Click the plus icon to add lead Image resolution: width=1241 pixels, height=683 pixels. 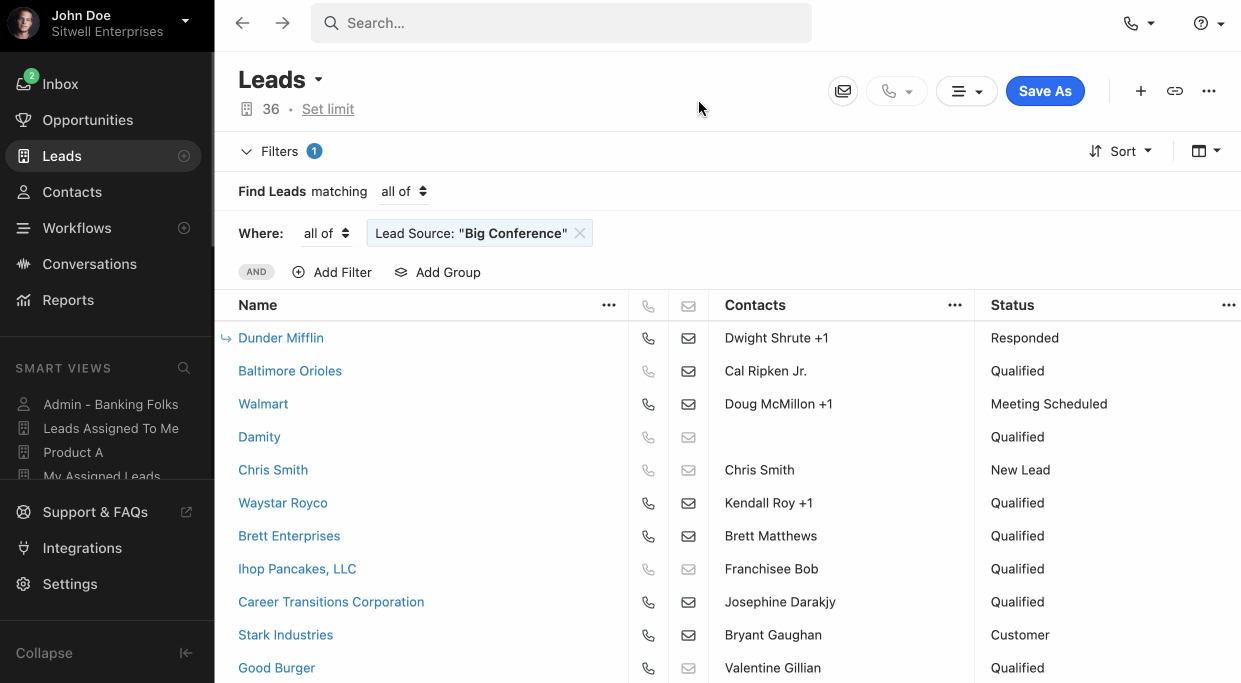pos(1141,91)
